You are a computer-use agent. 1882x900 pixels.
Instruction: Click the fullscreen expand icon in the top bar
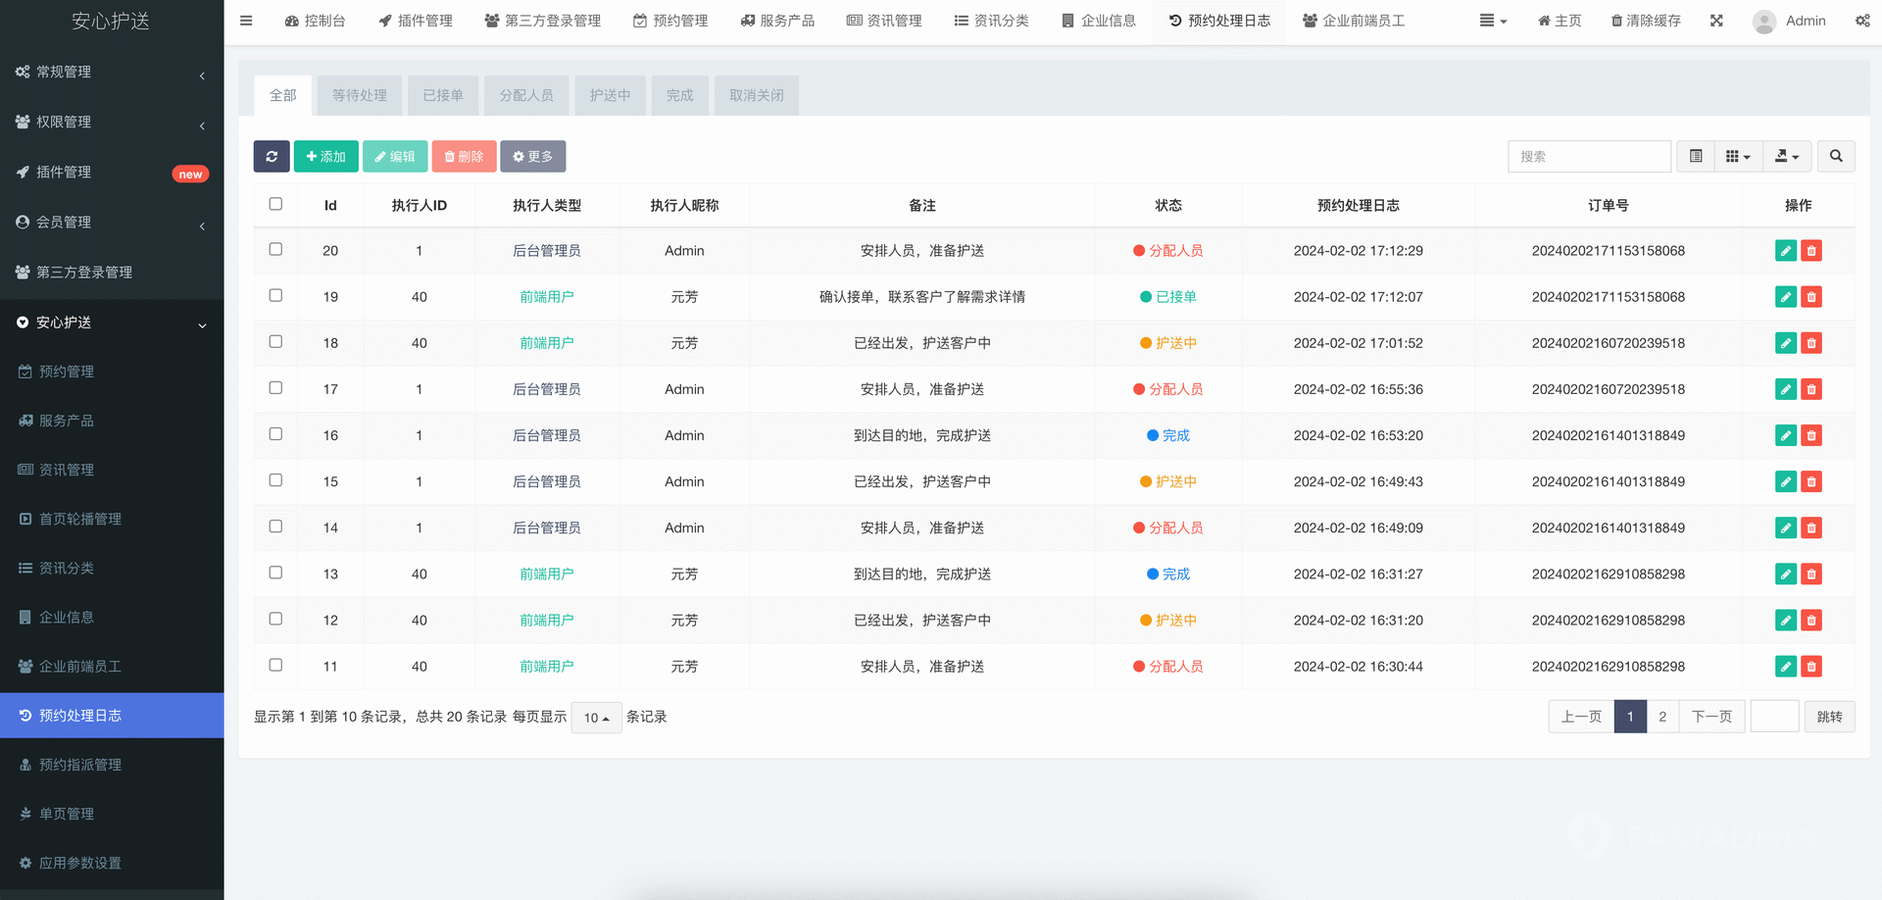pyautogui.click(x=1716, y=21)
